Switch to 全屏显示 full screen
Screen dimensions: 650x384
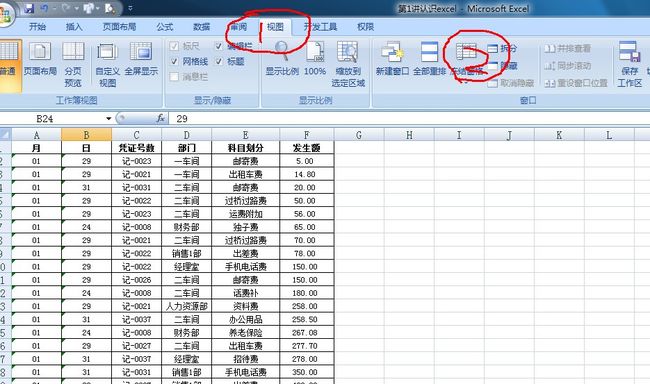141,59
